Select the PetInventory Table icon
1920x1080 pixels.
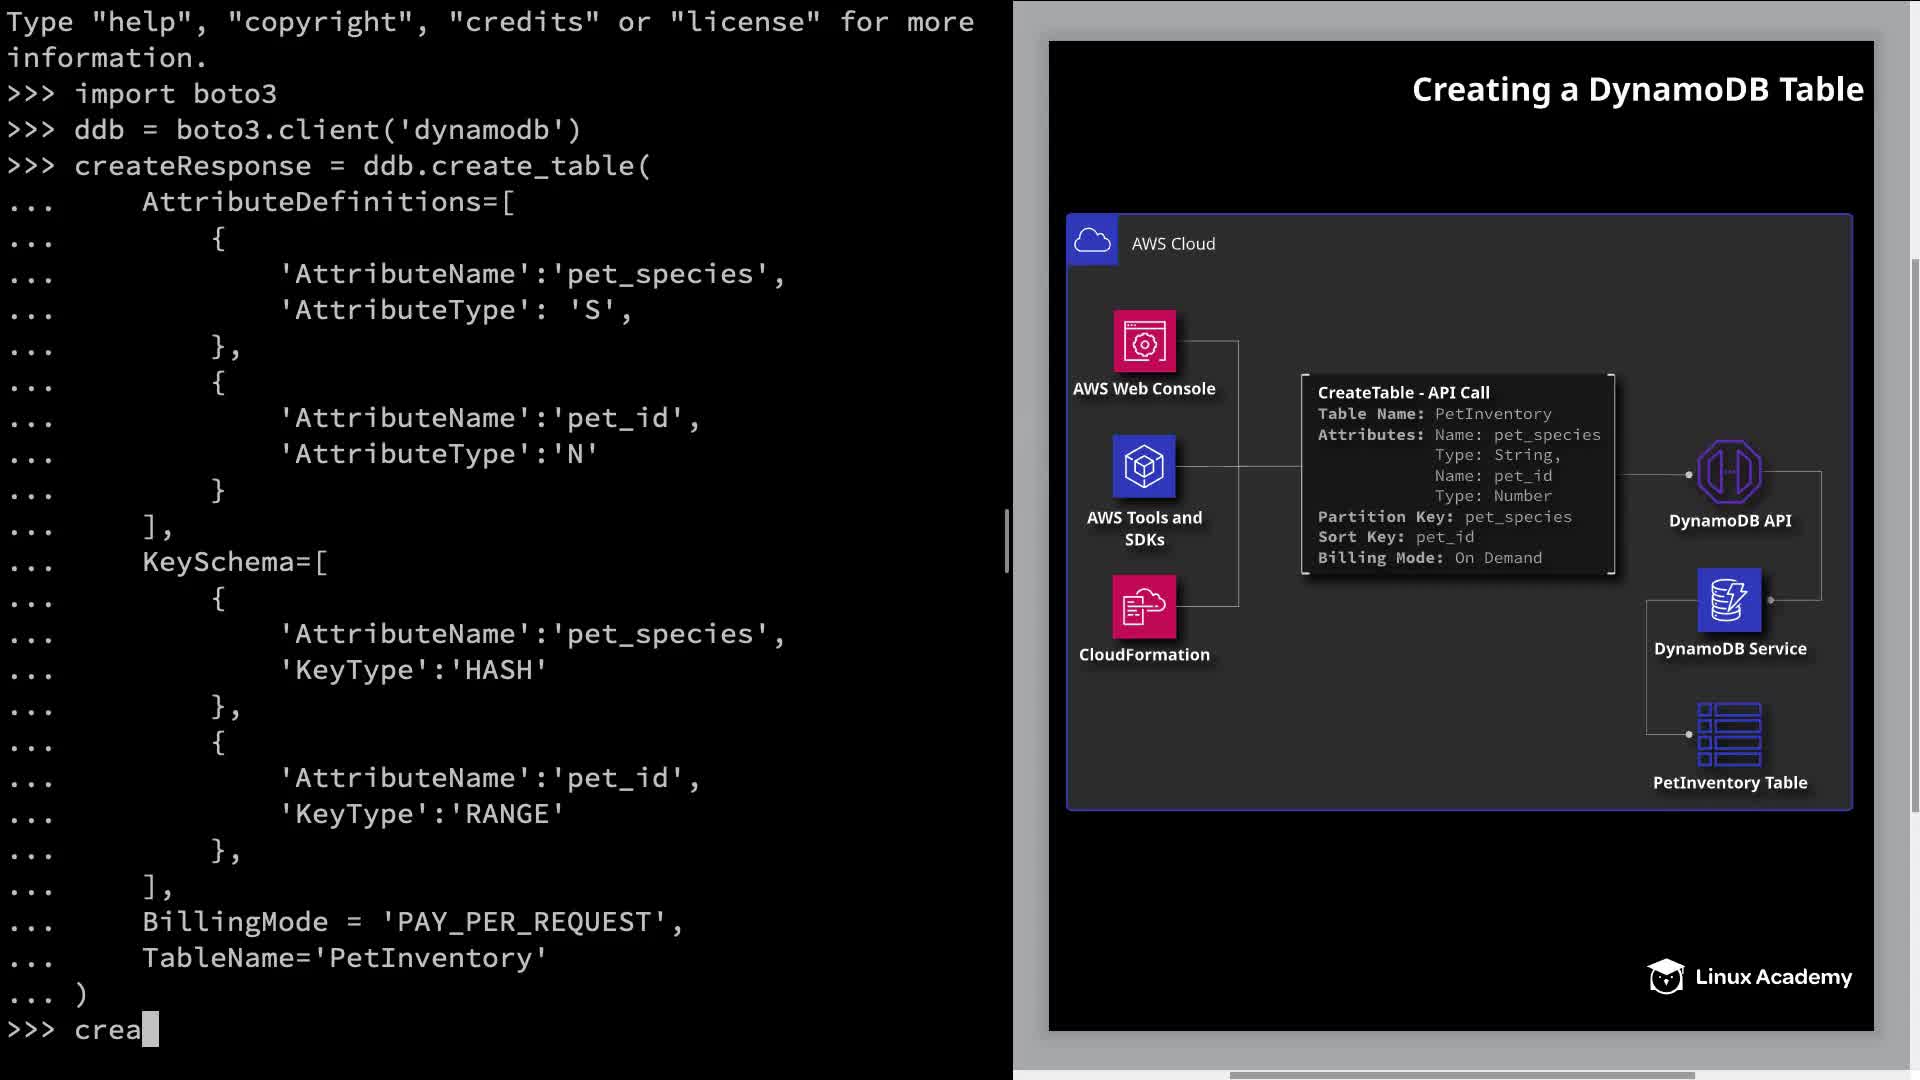point(1729,734)
